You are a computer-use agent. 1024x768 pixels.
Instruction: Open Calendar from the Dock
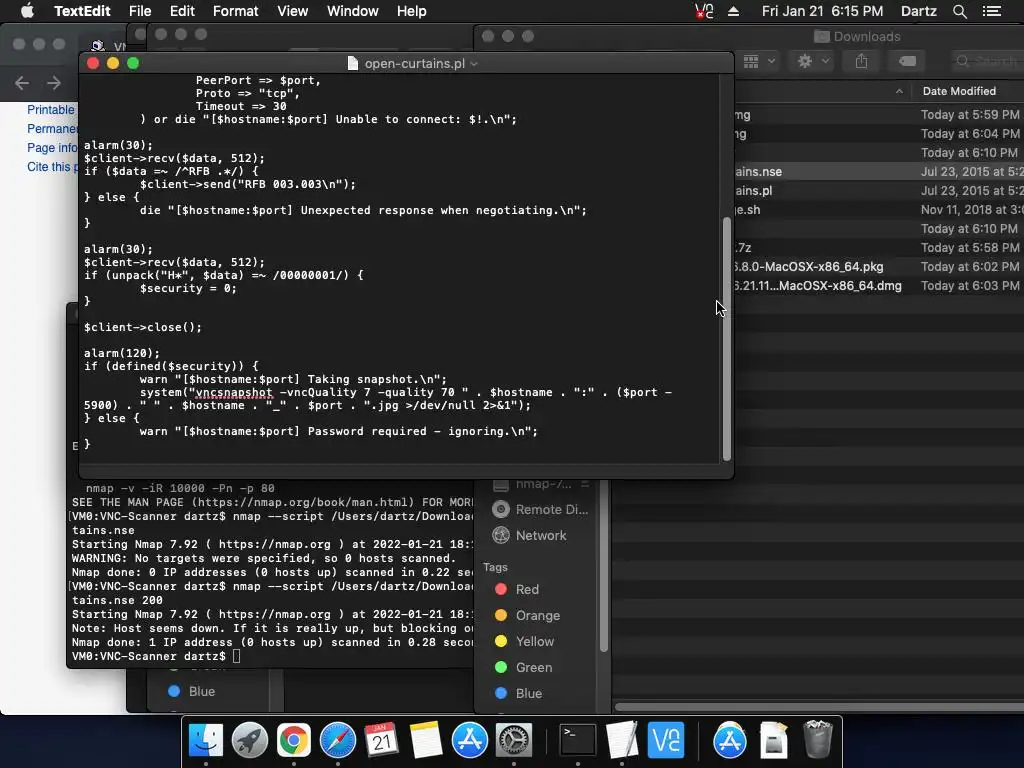point(381,740)
